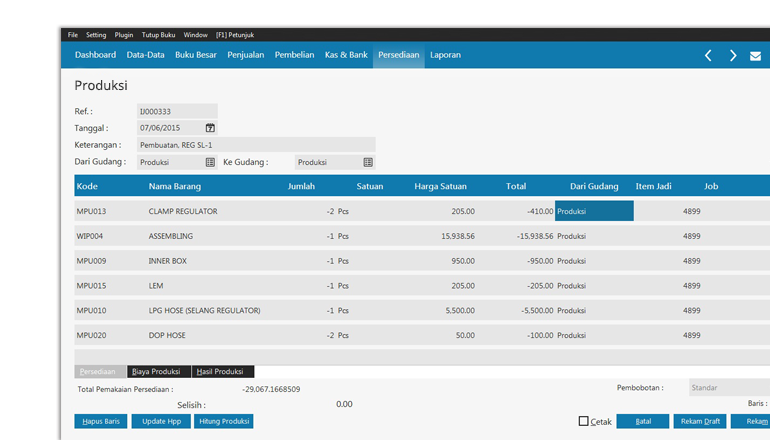Select the Total column header

[x=516, y=186]
